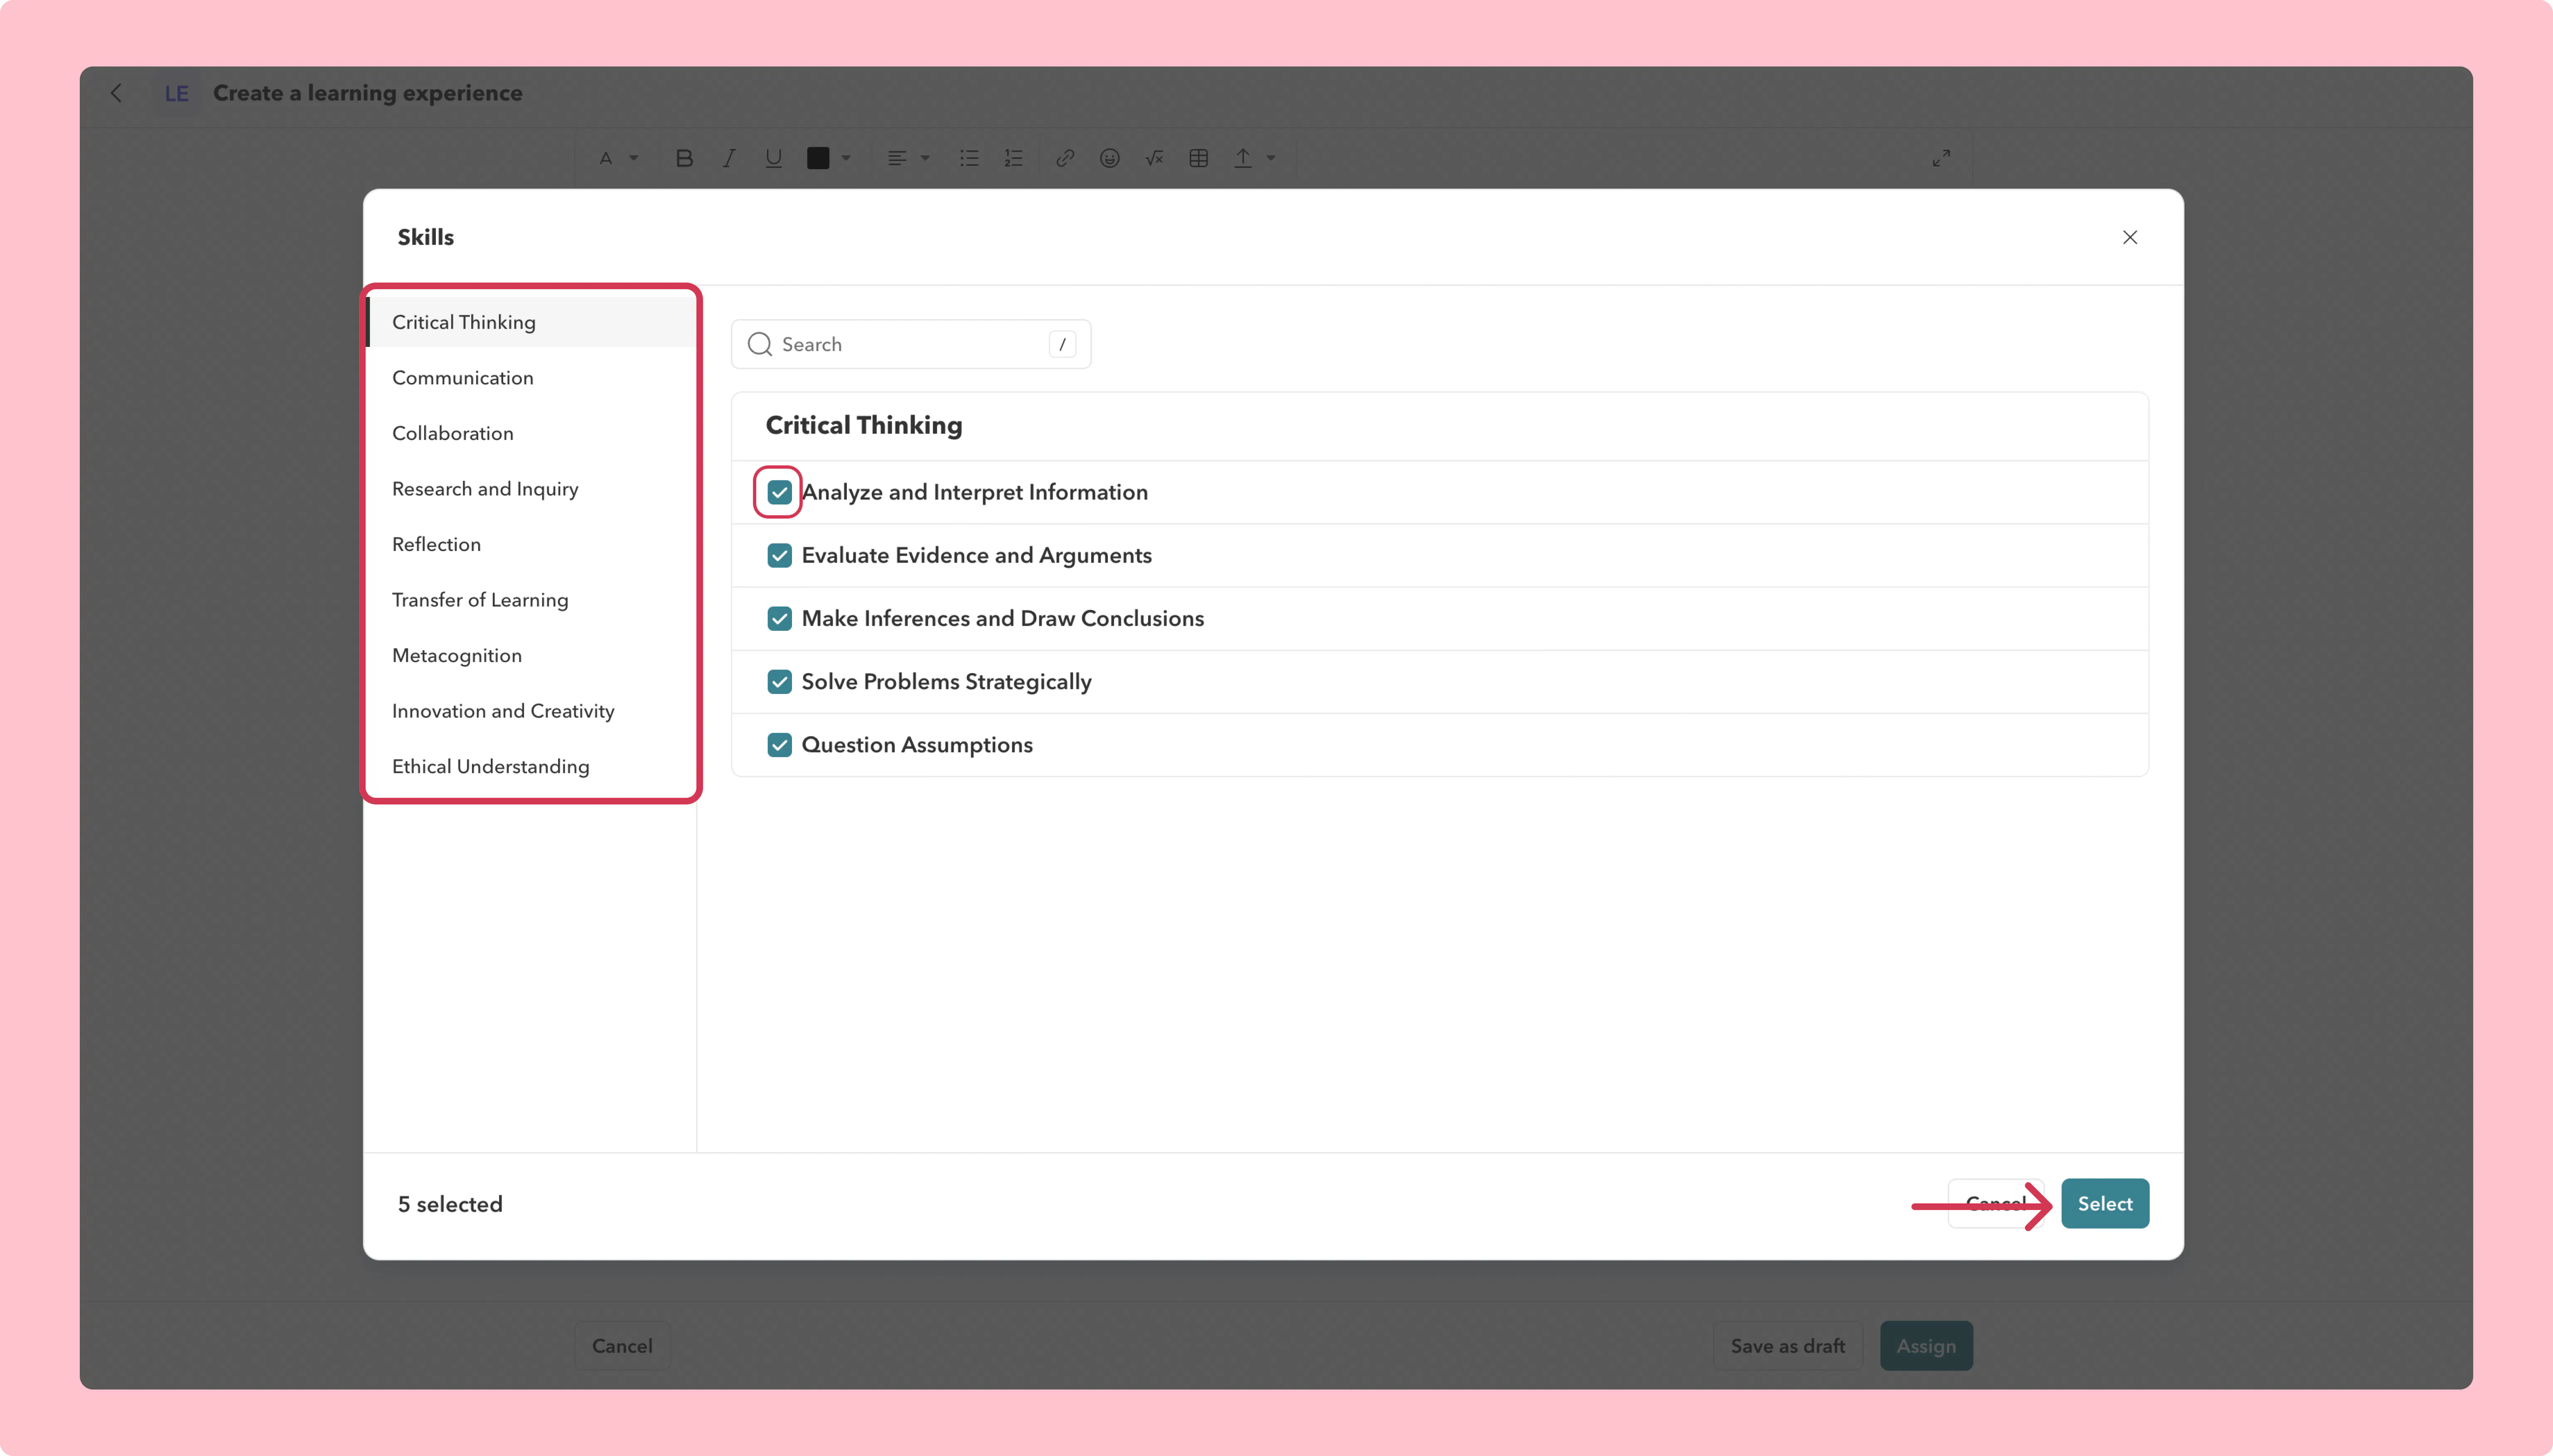Open the alignment dropdown arrow
This screenshot has height=1456, width=2553.
[925, 158]
